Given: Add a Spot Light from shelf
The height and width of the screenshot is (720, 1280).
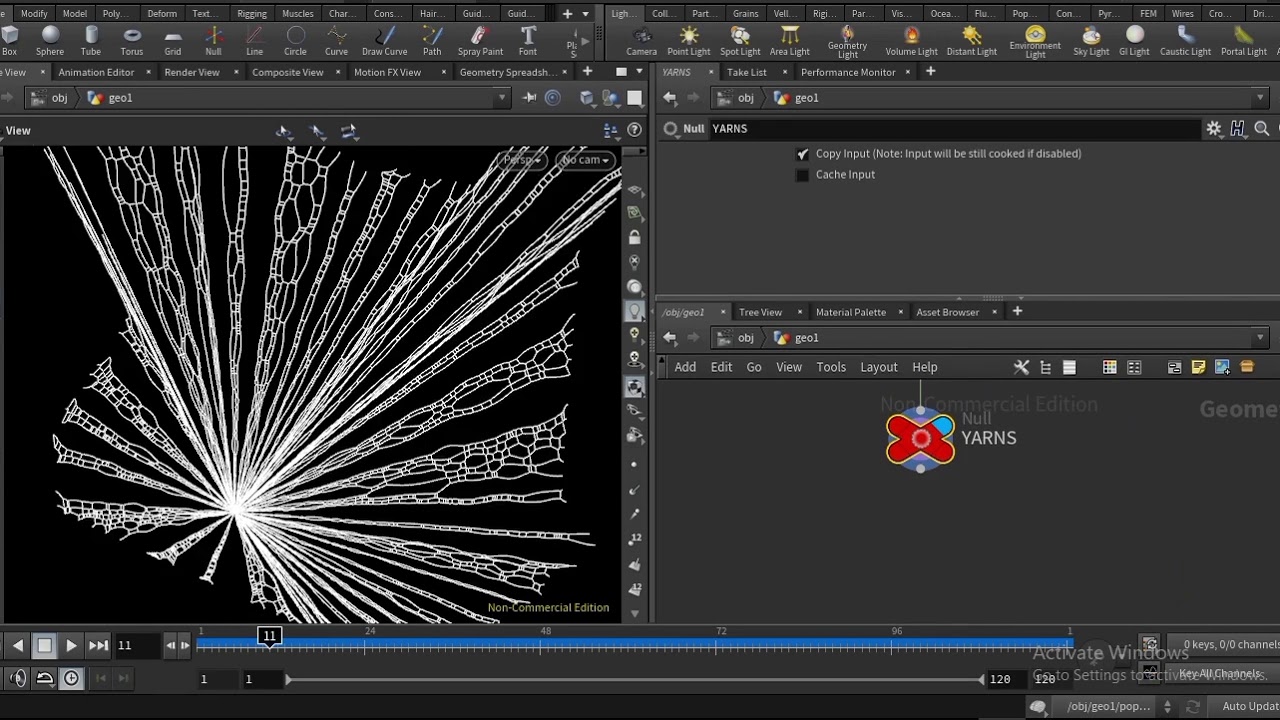Looking at the screenshot, I should (x=740, y=41).
